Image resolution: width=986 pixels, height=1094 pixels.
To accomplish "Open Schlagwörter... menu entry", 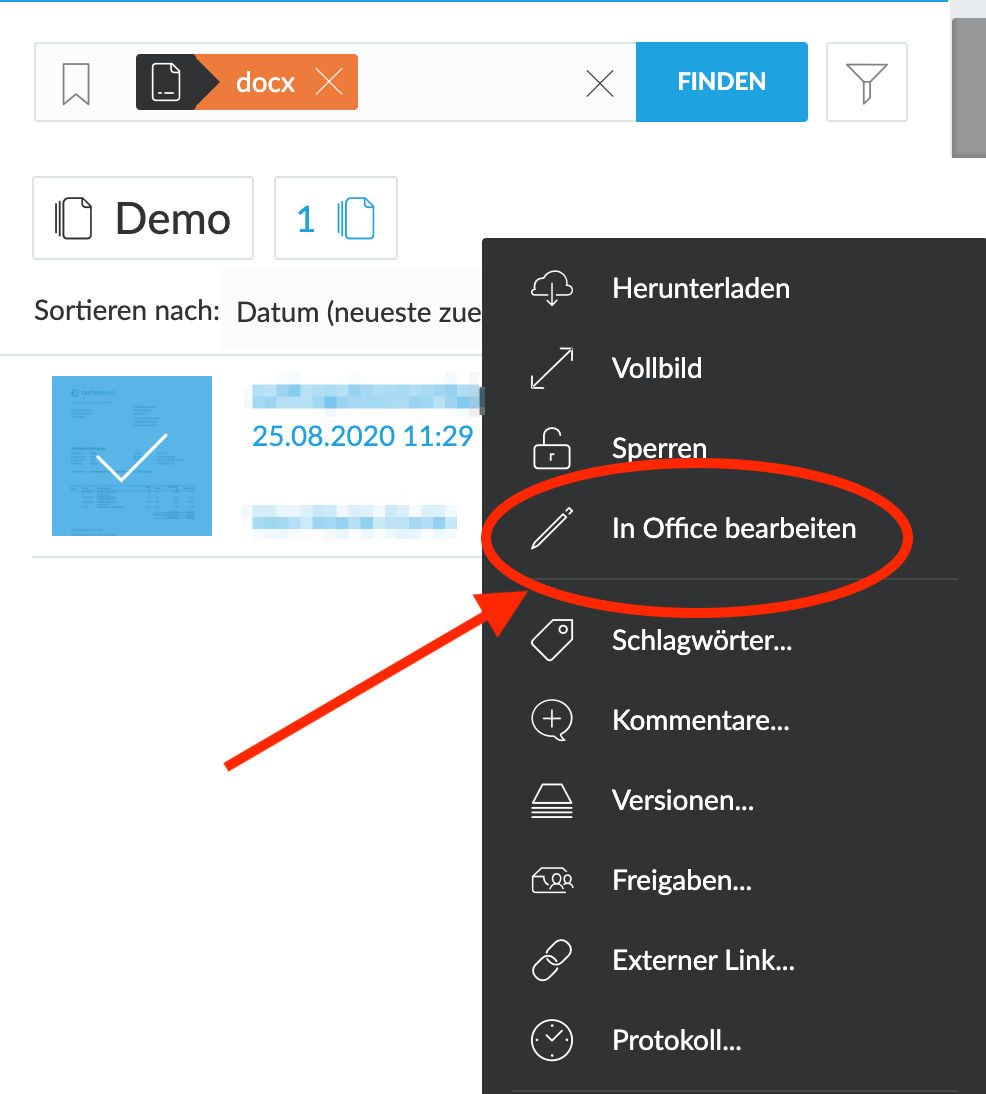I will coord(702,640).
